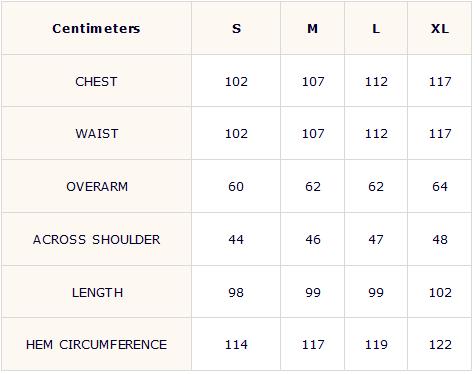Select length value 98 for size S
The image size is (475, 374).
(236, 293)
